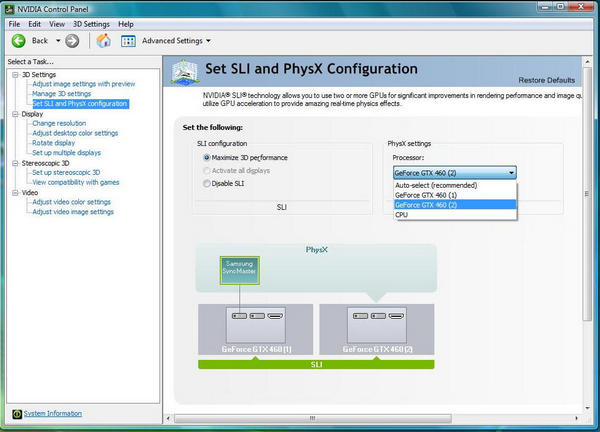Select the Samsung SyncMaster display box
This screenshot has height=432, width=600.
pyautogui.click(x=240, y=270)
